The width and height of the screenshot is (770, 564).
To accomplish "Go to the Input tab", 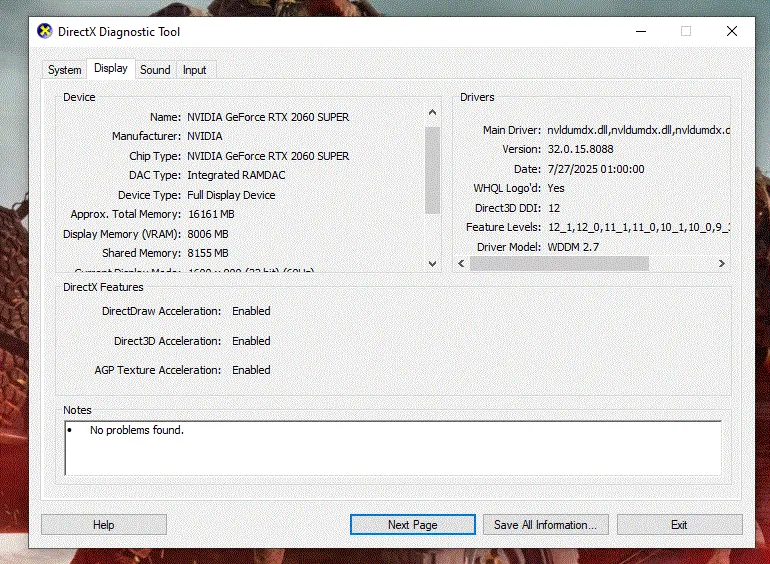I will pyautogui.click(x=194, y=70).
